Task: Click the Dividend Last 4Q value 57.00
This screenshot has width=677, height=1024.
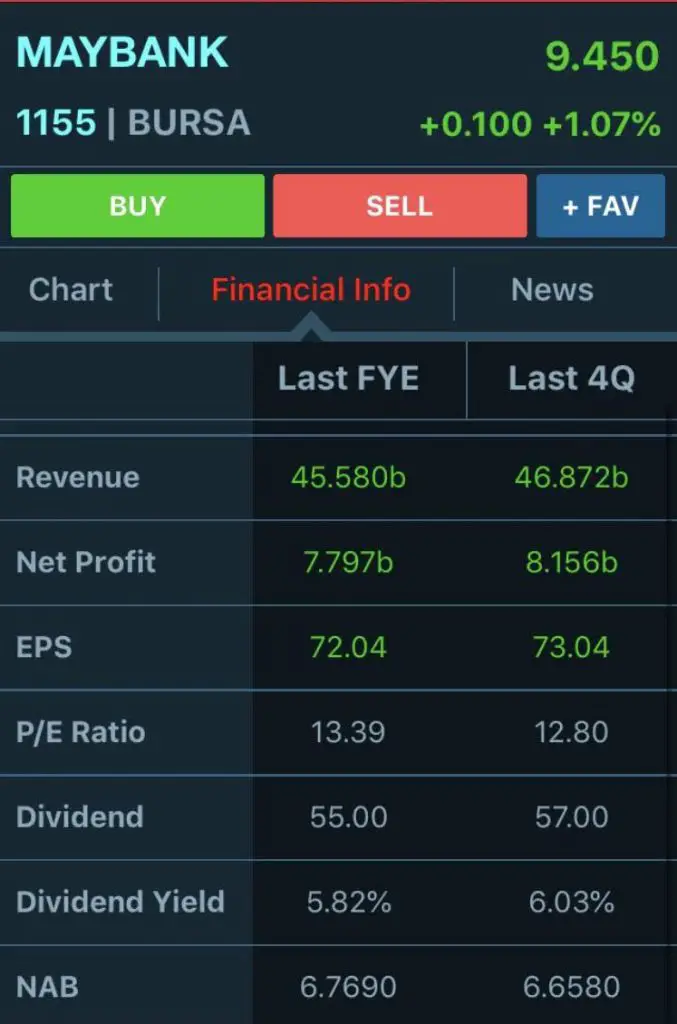Action: click(x=571, y=817)
